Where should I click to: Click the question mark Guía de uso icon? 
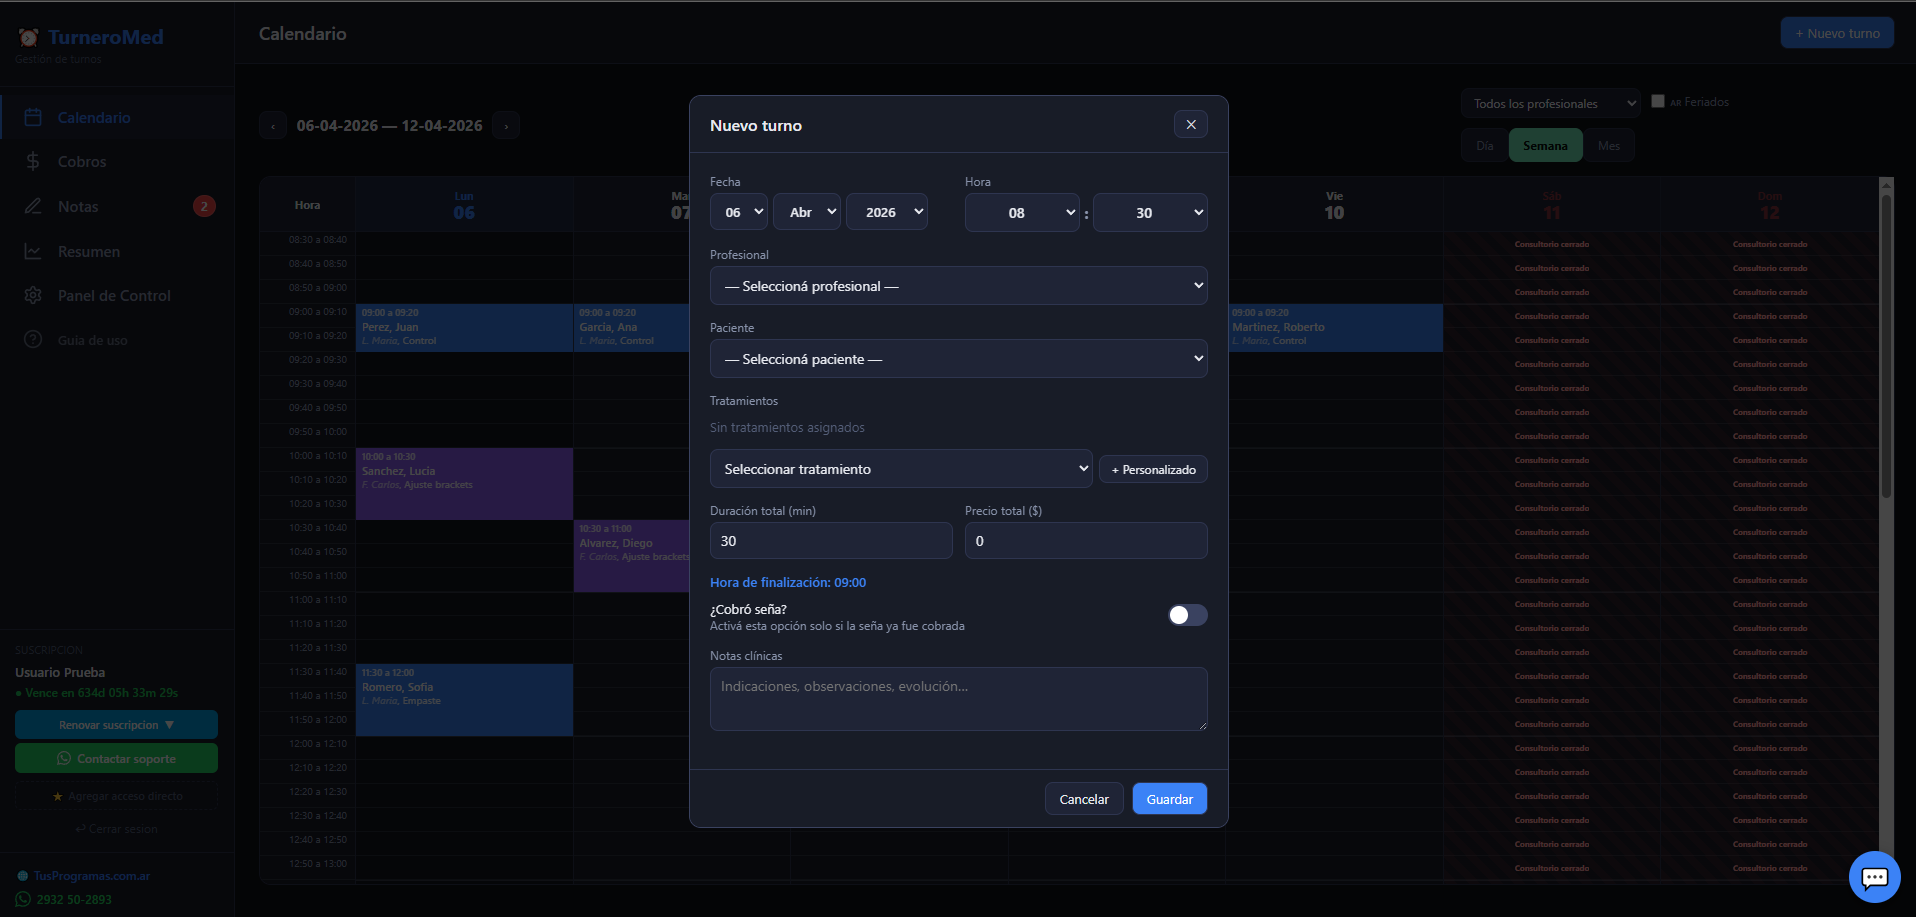coord(33,340)
